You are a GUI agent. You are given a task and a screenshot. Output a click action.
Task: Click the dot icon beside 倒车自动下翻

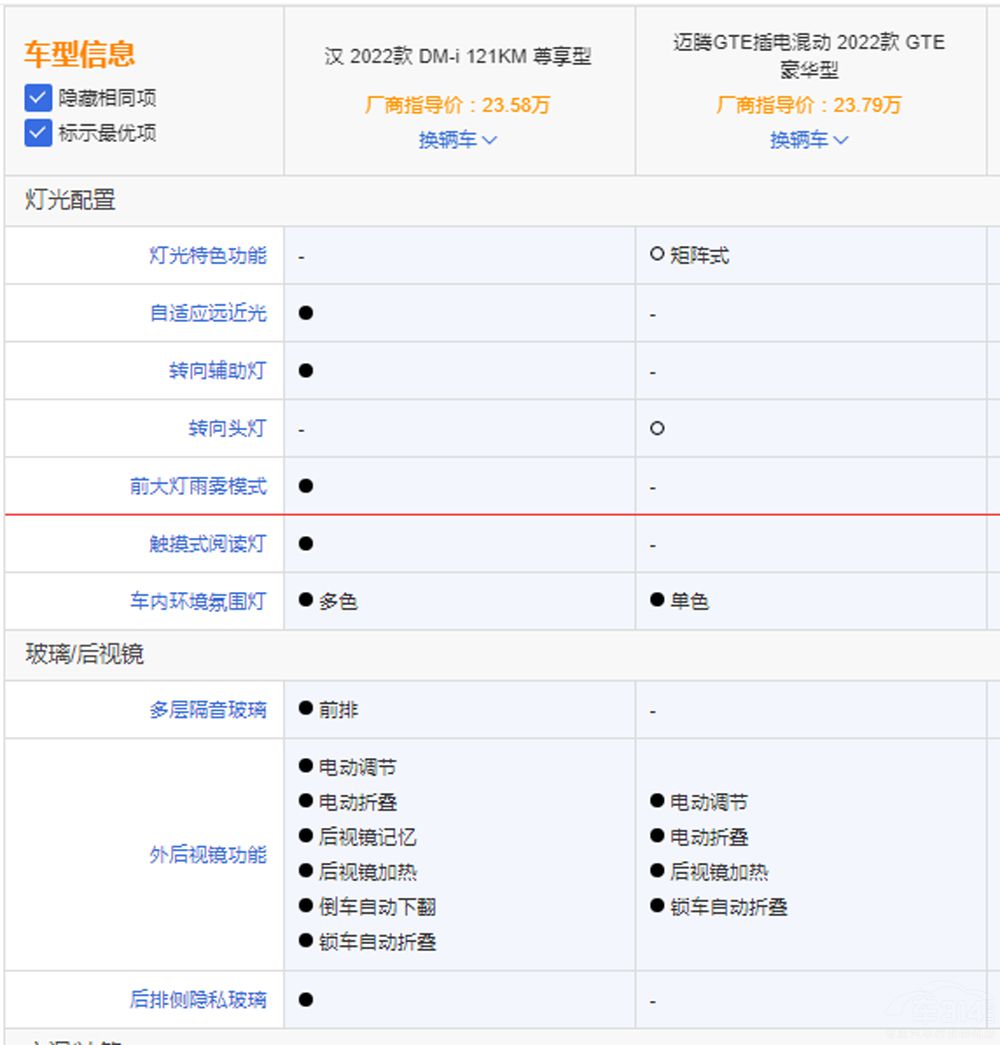point(306,906)
